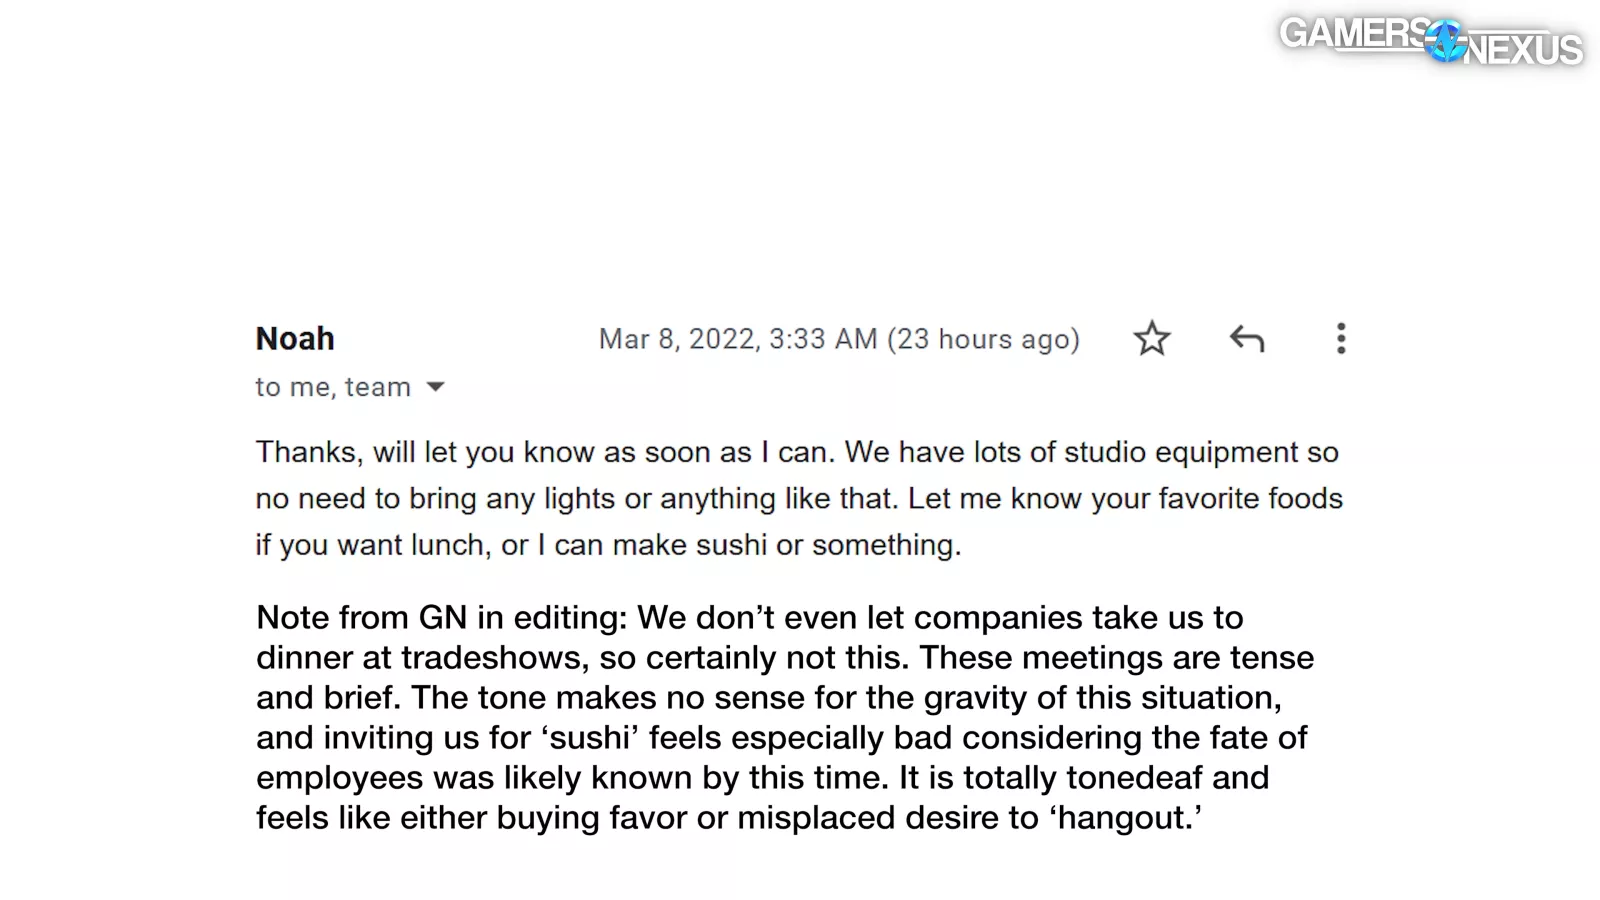Click the reply arrow icon

tap(1246, 339)
